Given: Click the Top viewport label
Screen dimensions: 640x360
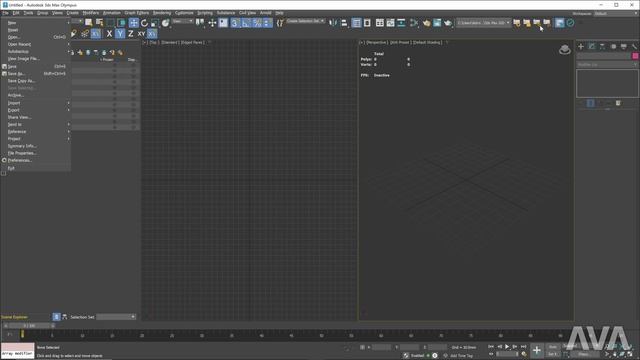Looking at the screenshot, I should 153,42.
